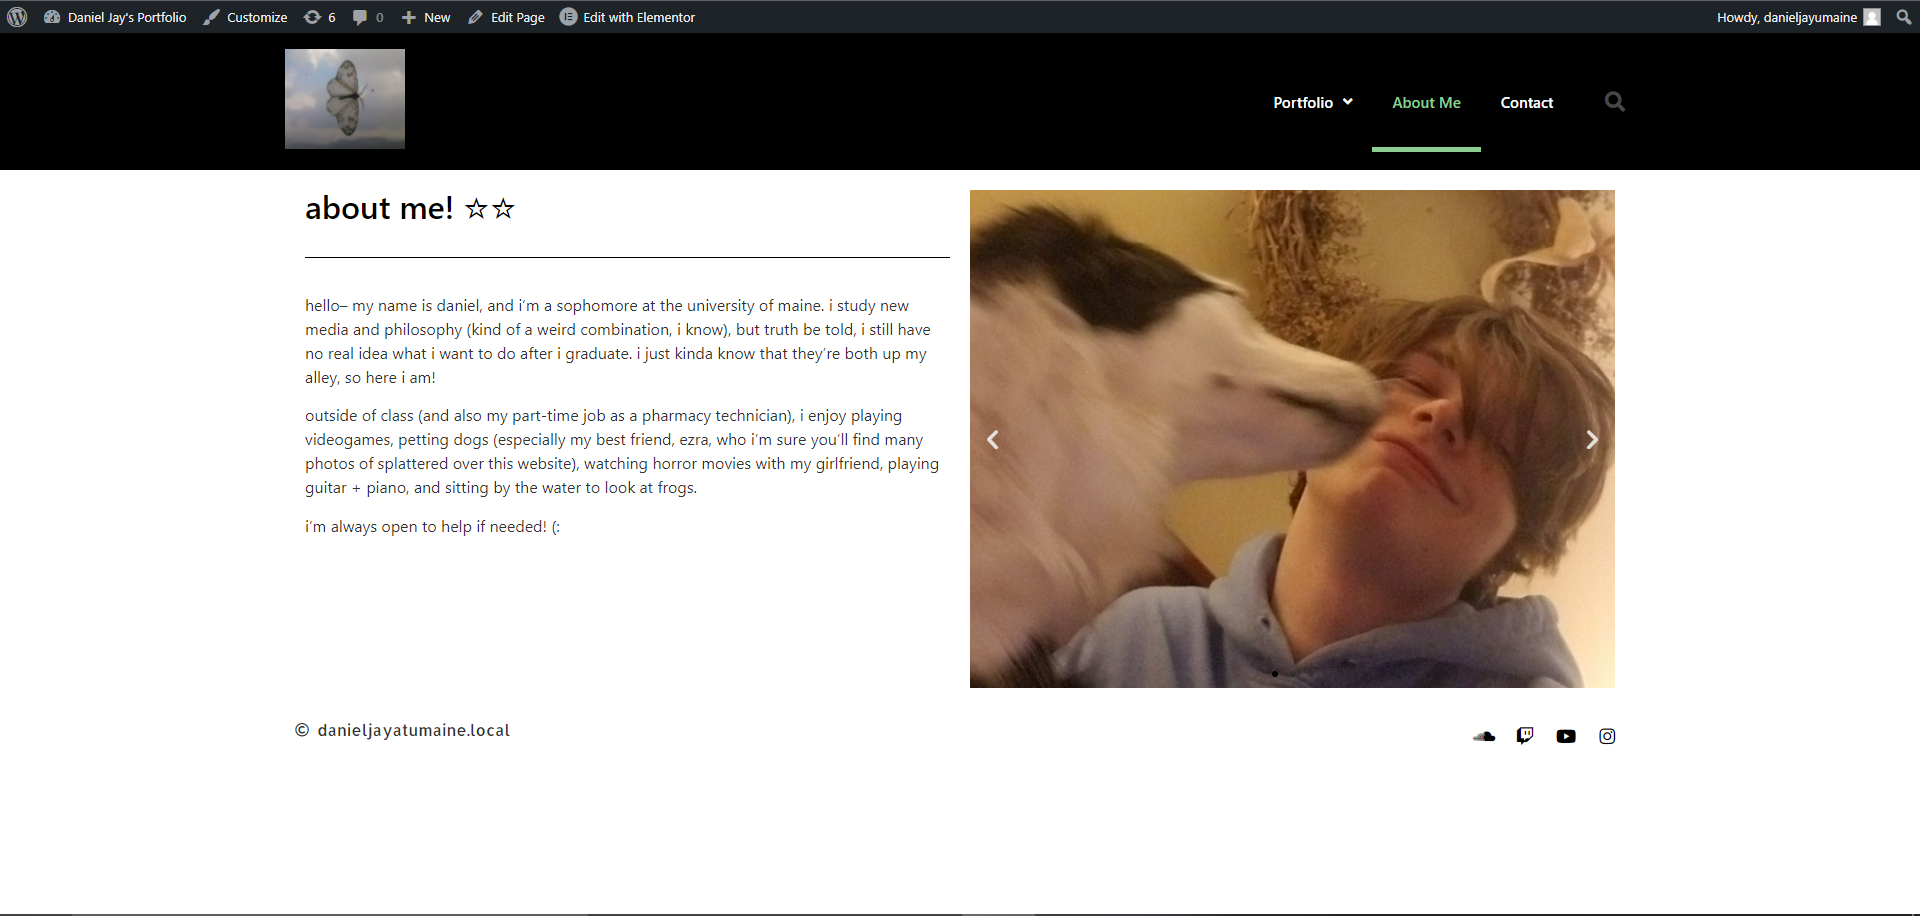Click Edit with Elementor
Viewport: 1920px width, 916px height.
click(x=627, y=17)
